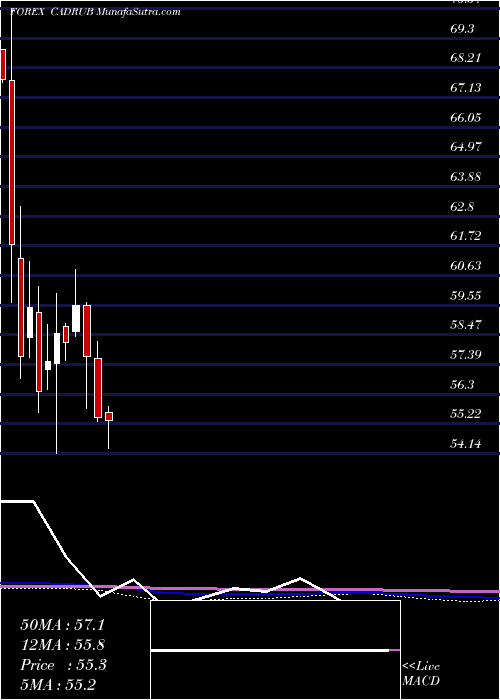Click the 68.21 price axis label
This screenshot has width=500, height=700.
point(466,58)
